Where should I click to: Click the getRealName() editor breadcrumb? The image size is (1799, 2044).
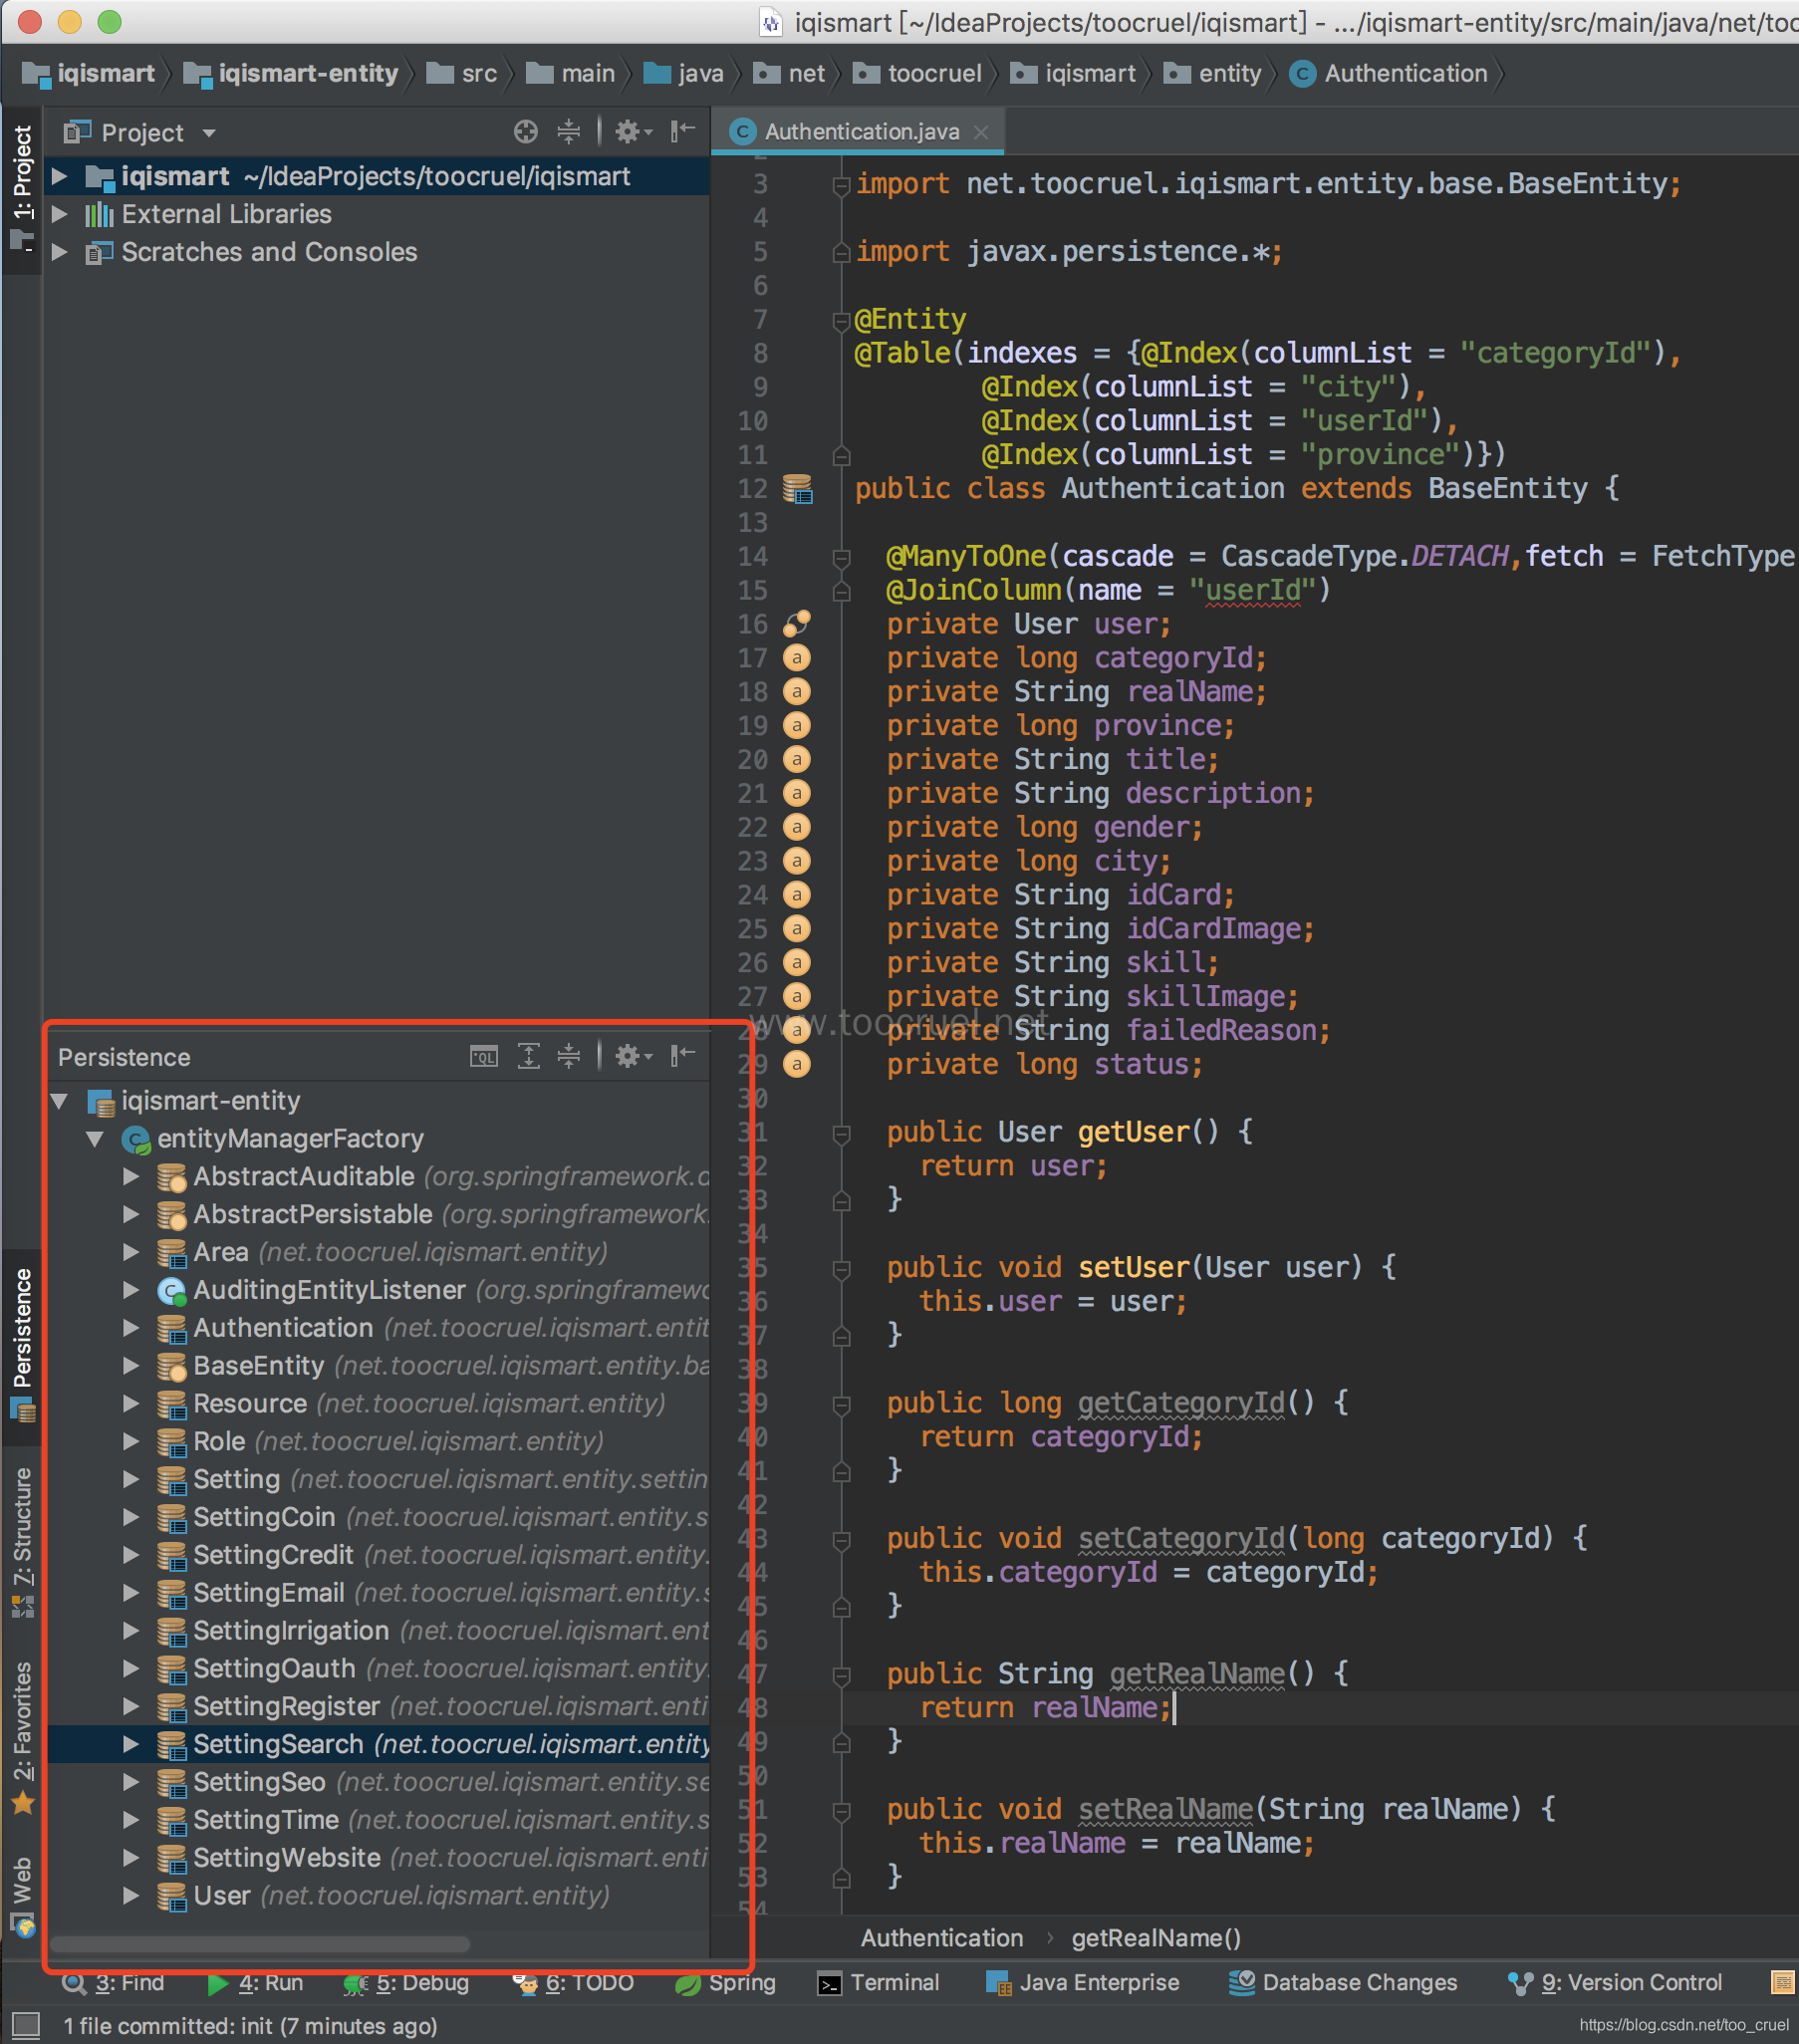click(1156, 1938)
